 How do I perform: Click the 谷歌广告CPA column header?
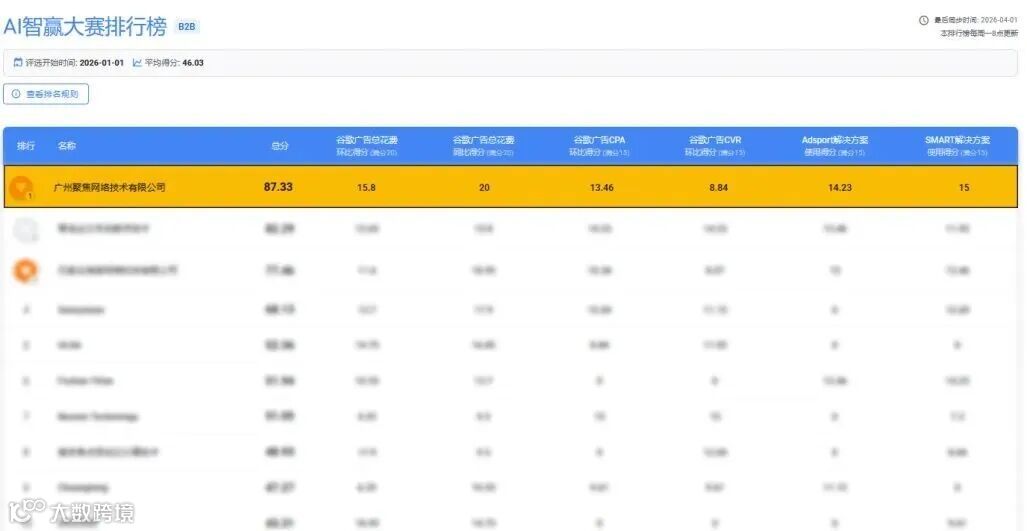tap(599, 145)
